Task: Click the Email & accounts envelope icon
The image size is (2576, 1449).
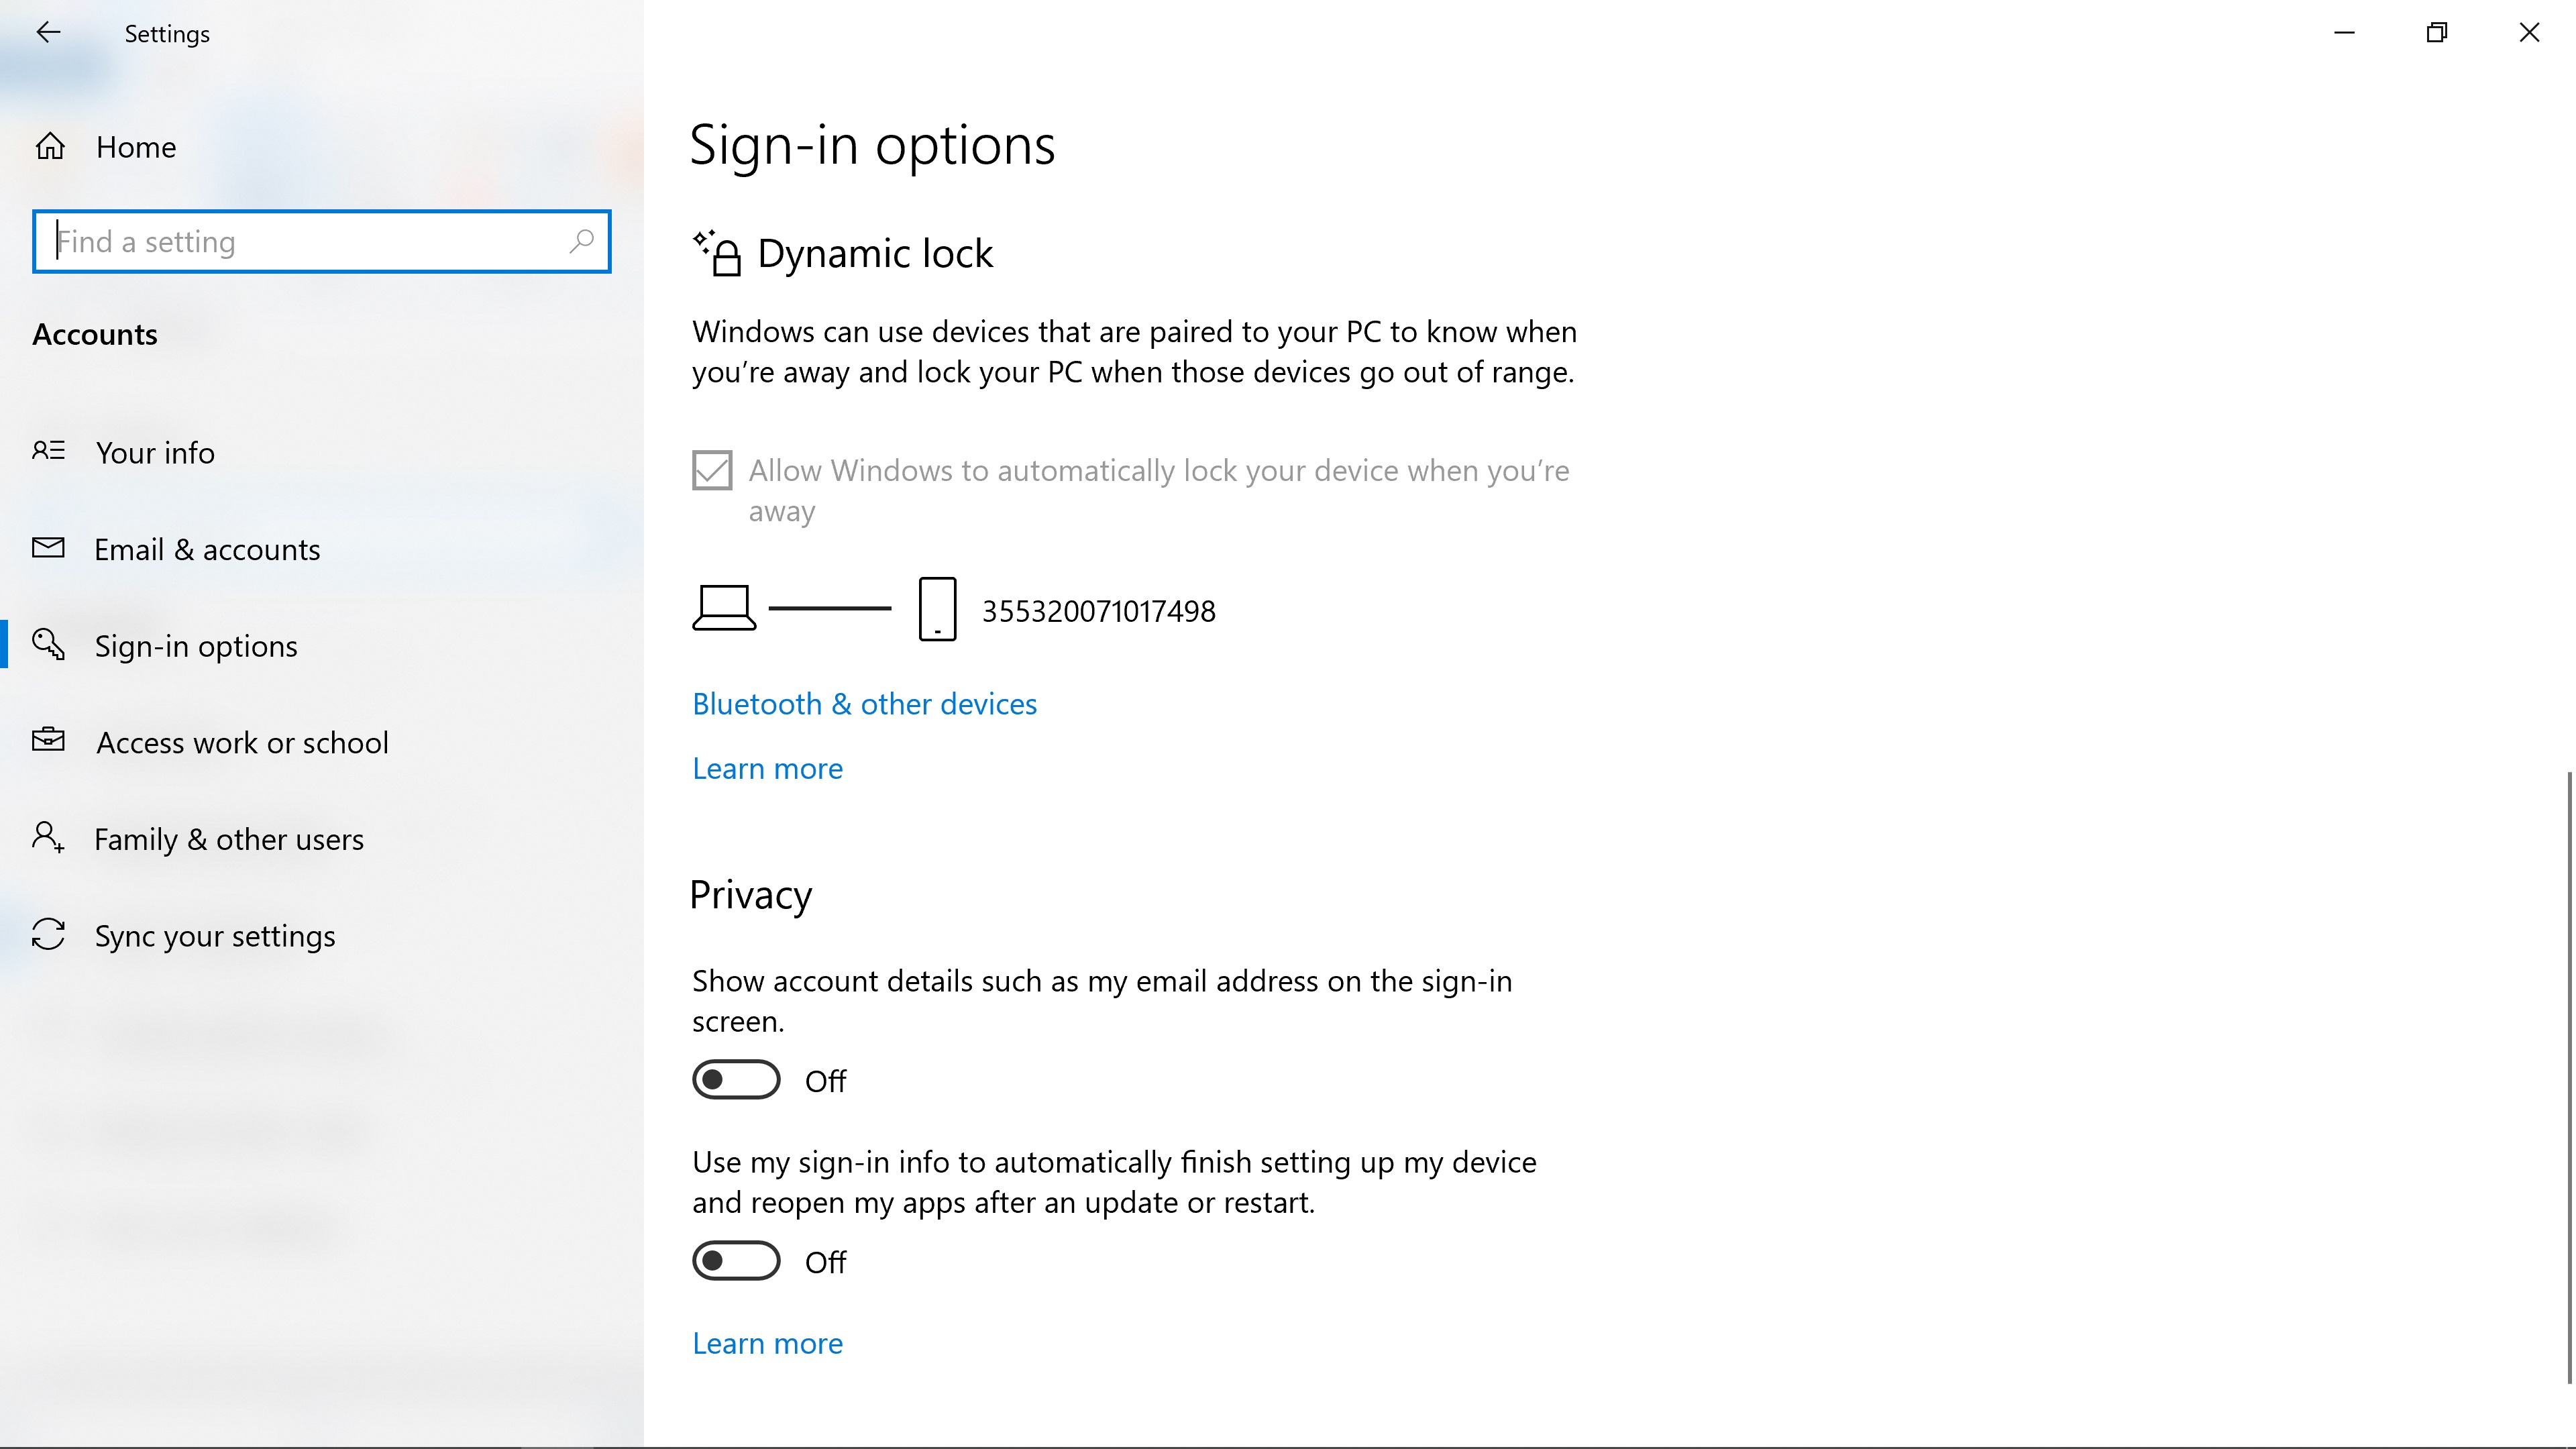Action: click(x=48, y=548)
